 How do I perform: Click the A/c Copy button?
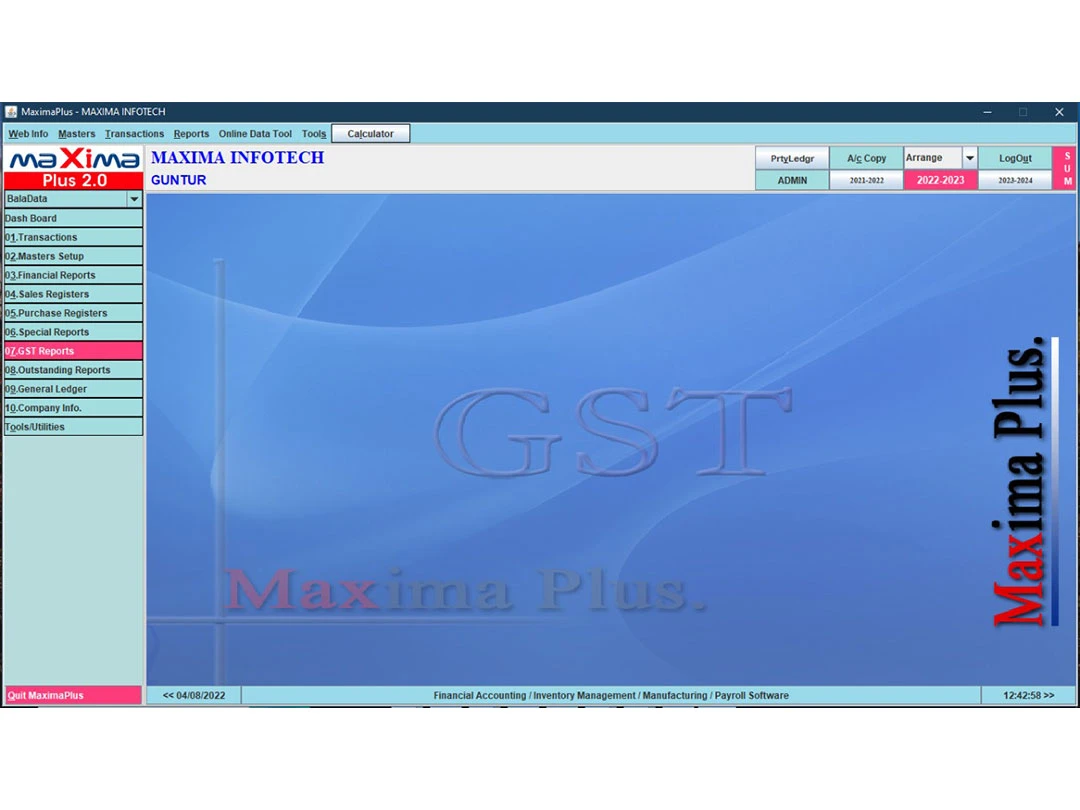866,158
